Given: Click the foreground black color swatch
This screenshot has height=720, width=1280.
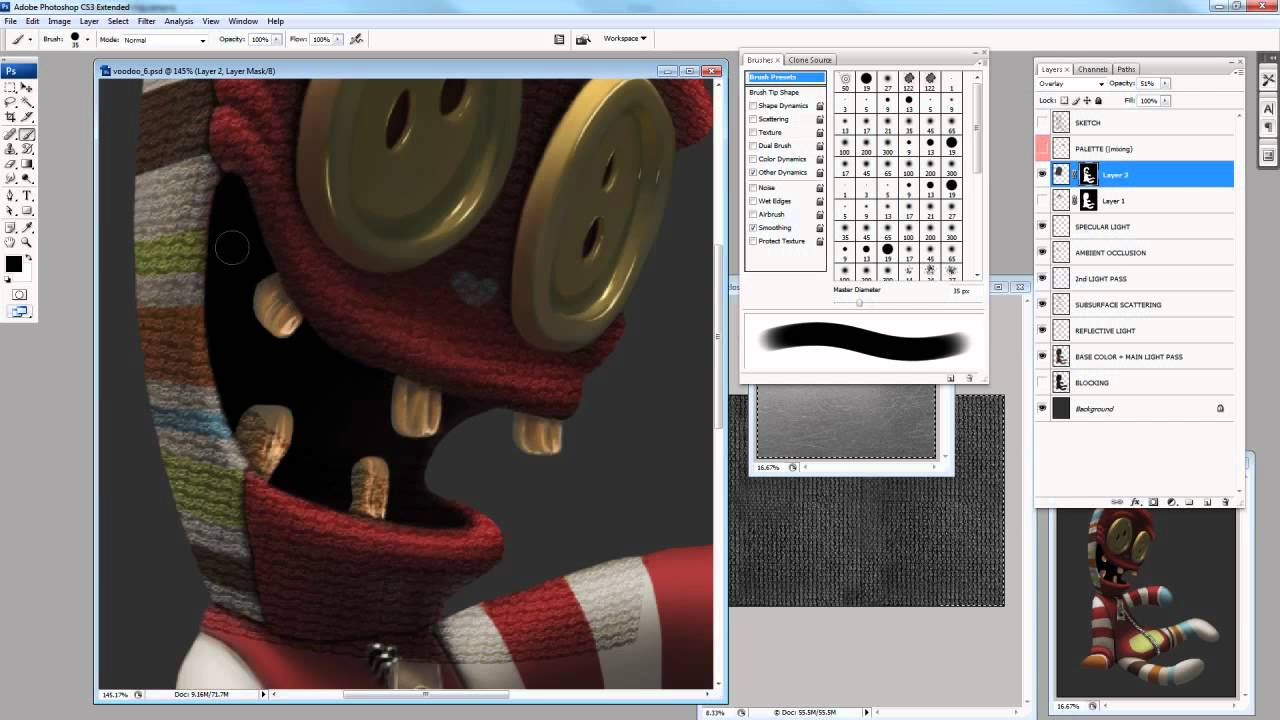Looking at the screenshot, I should coord(13,264).
